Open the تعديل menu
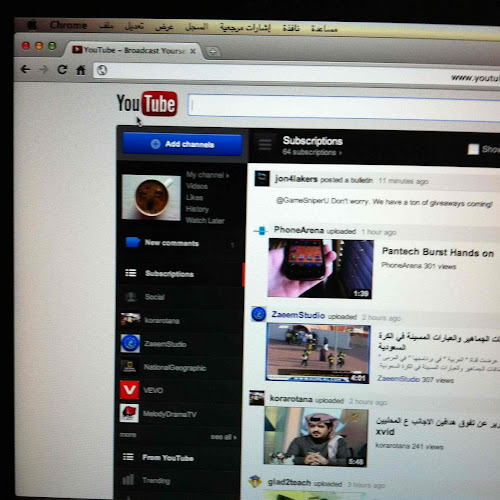Screen dimensions: 500x500 134,26
